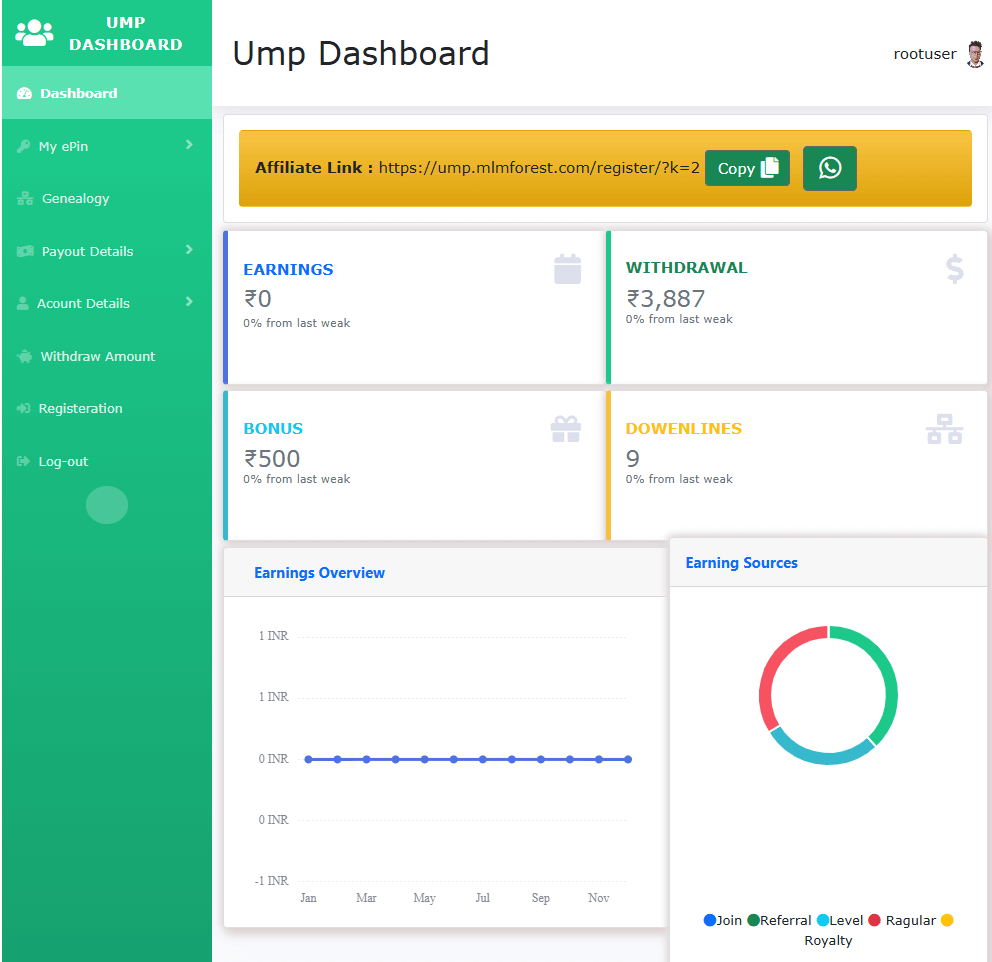Click the users logo icon in sidebar header
Viewport: 992px width, 962px height.
pos(34,33)
